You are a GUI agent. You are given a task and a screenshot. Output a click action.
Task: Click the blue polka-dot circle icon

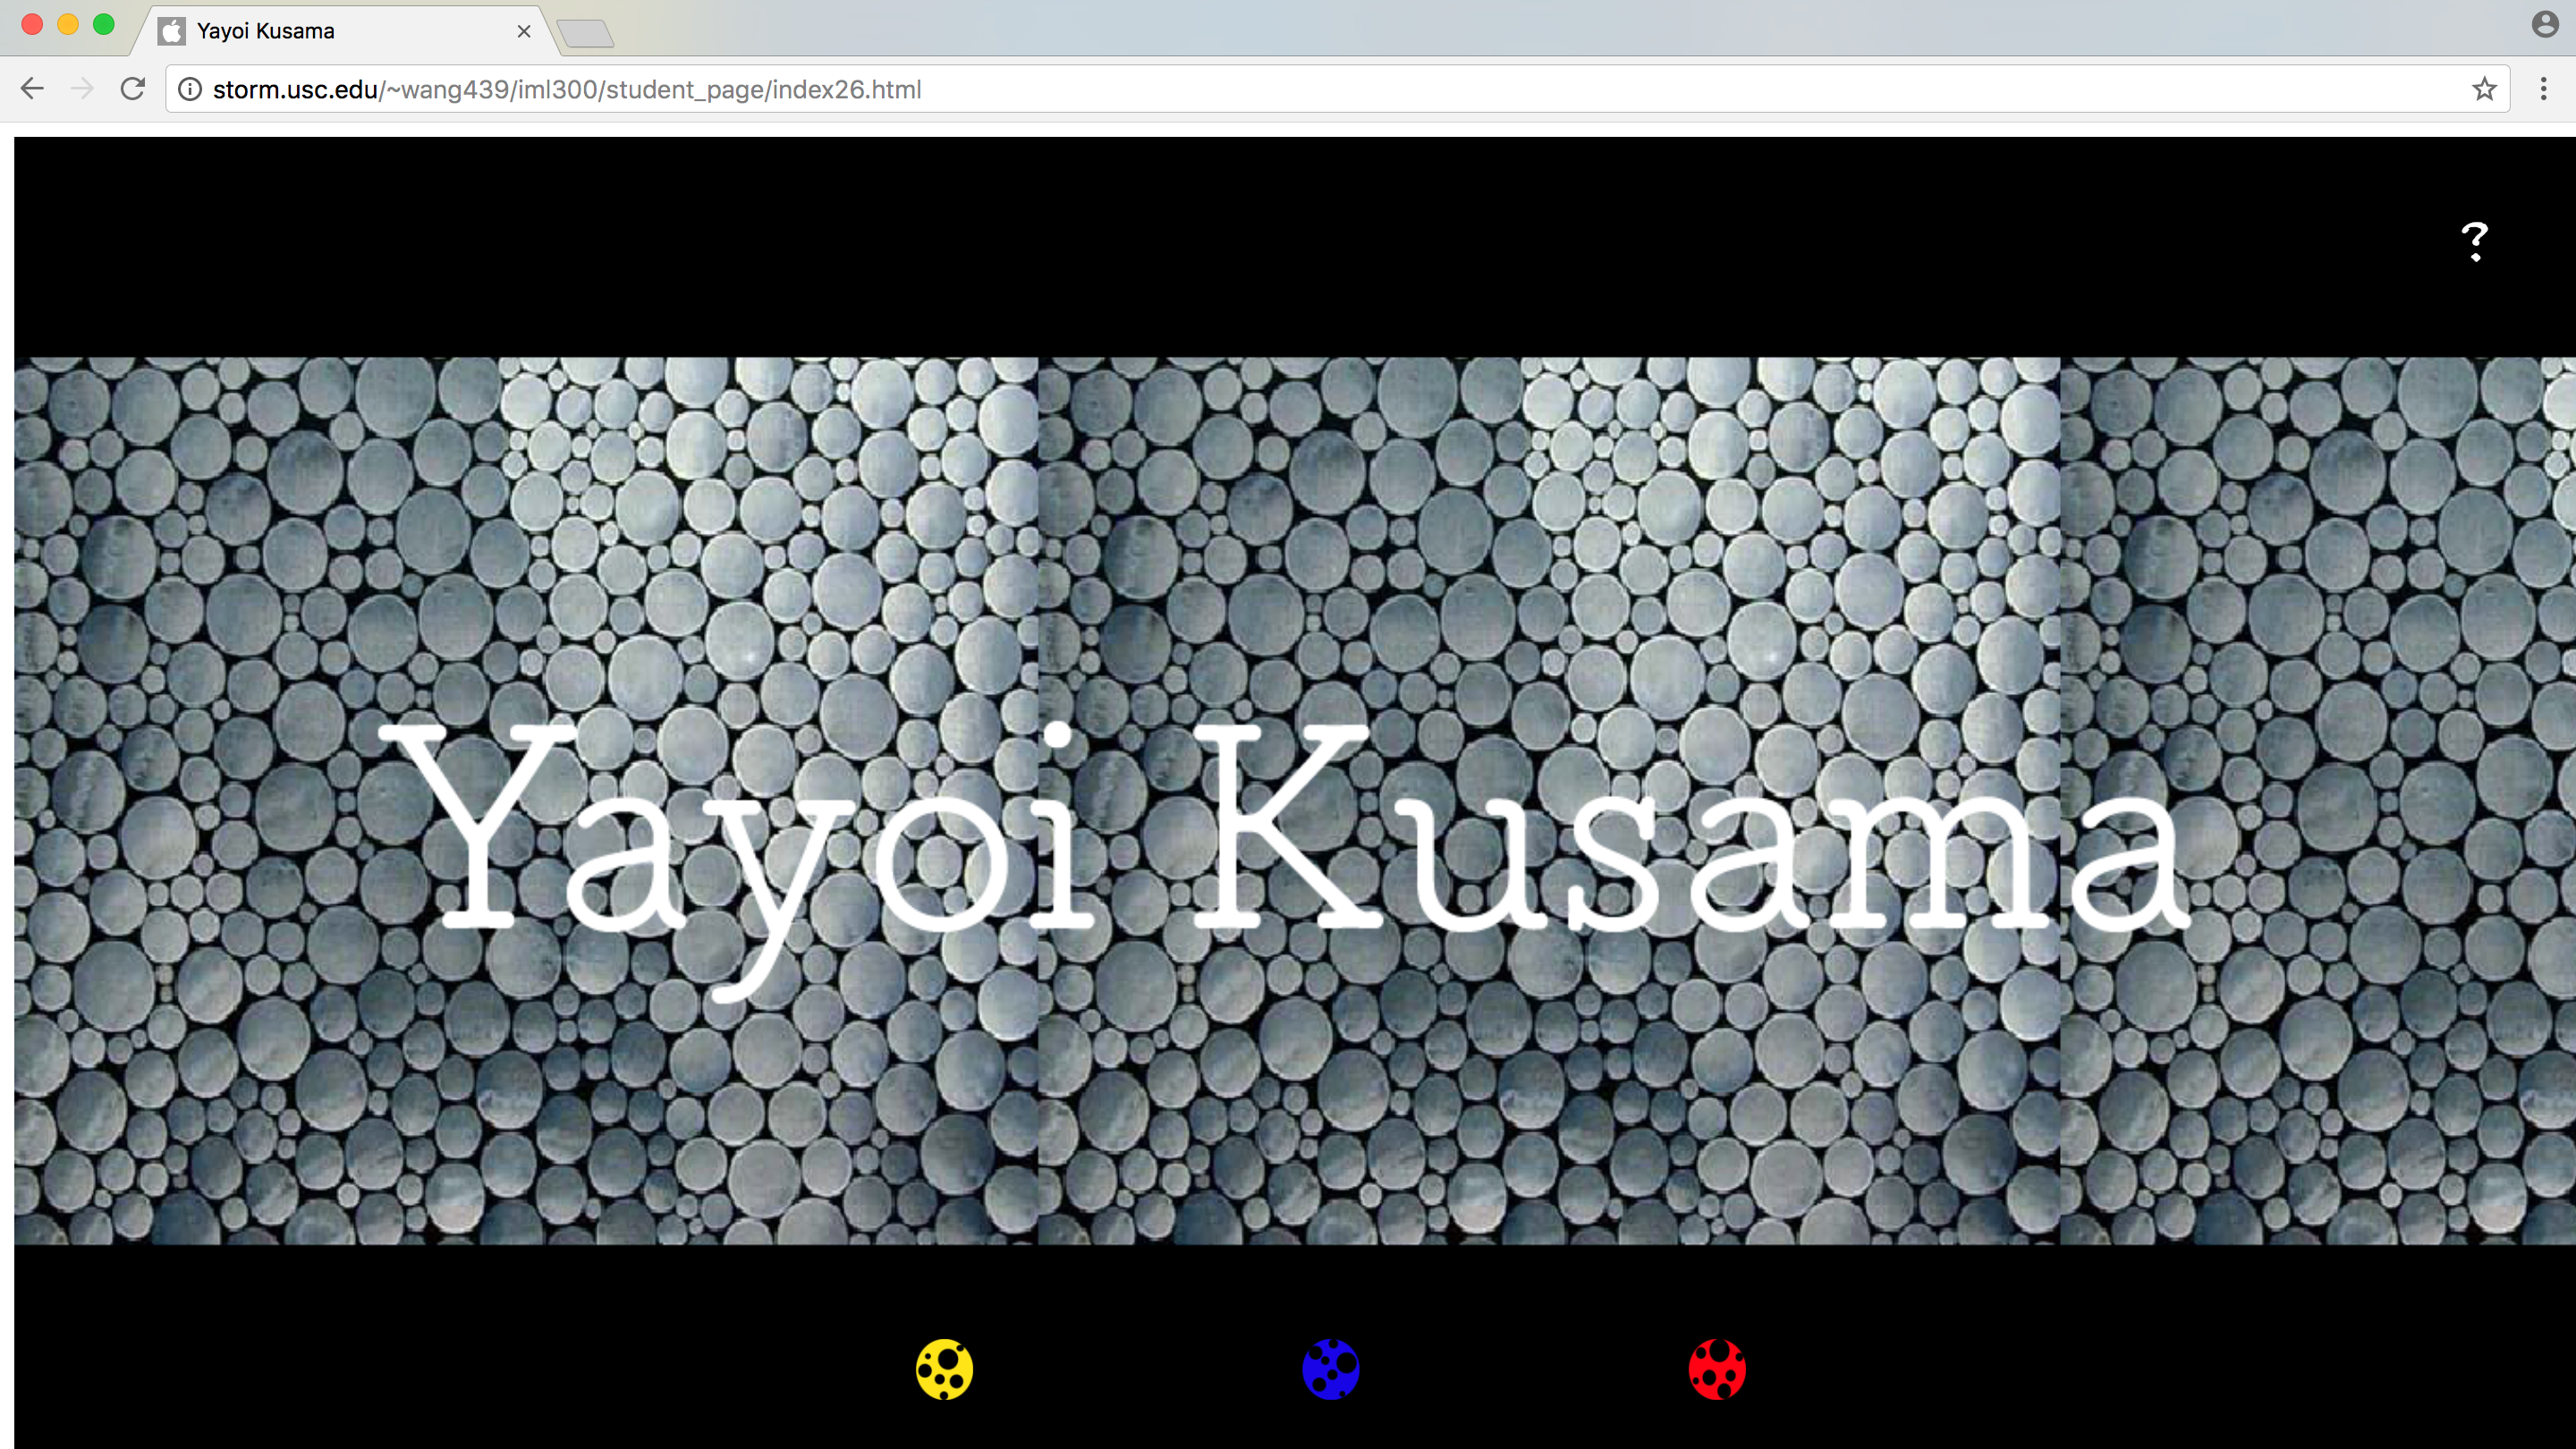click(1330, 1369)
